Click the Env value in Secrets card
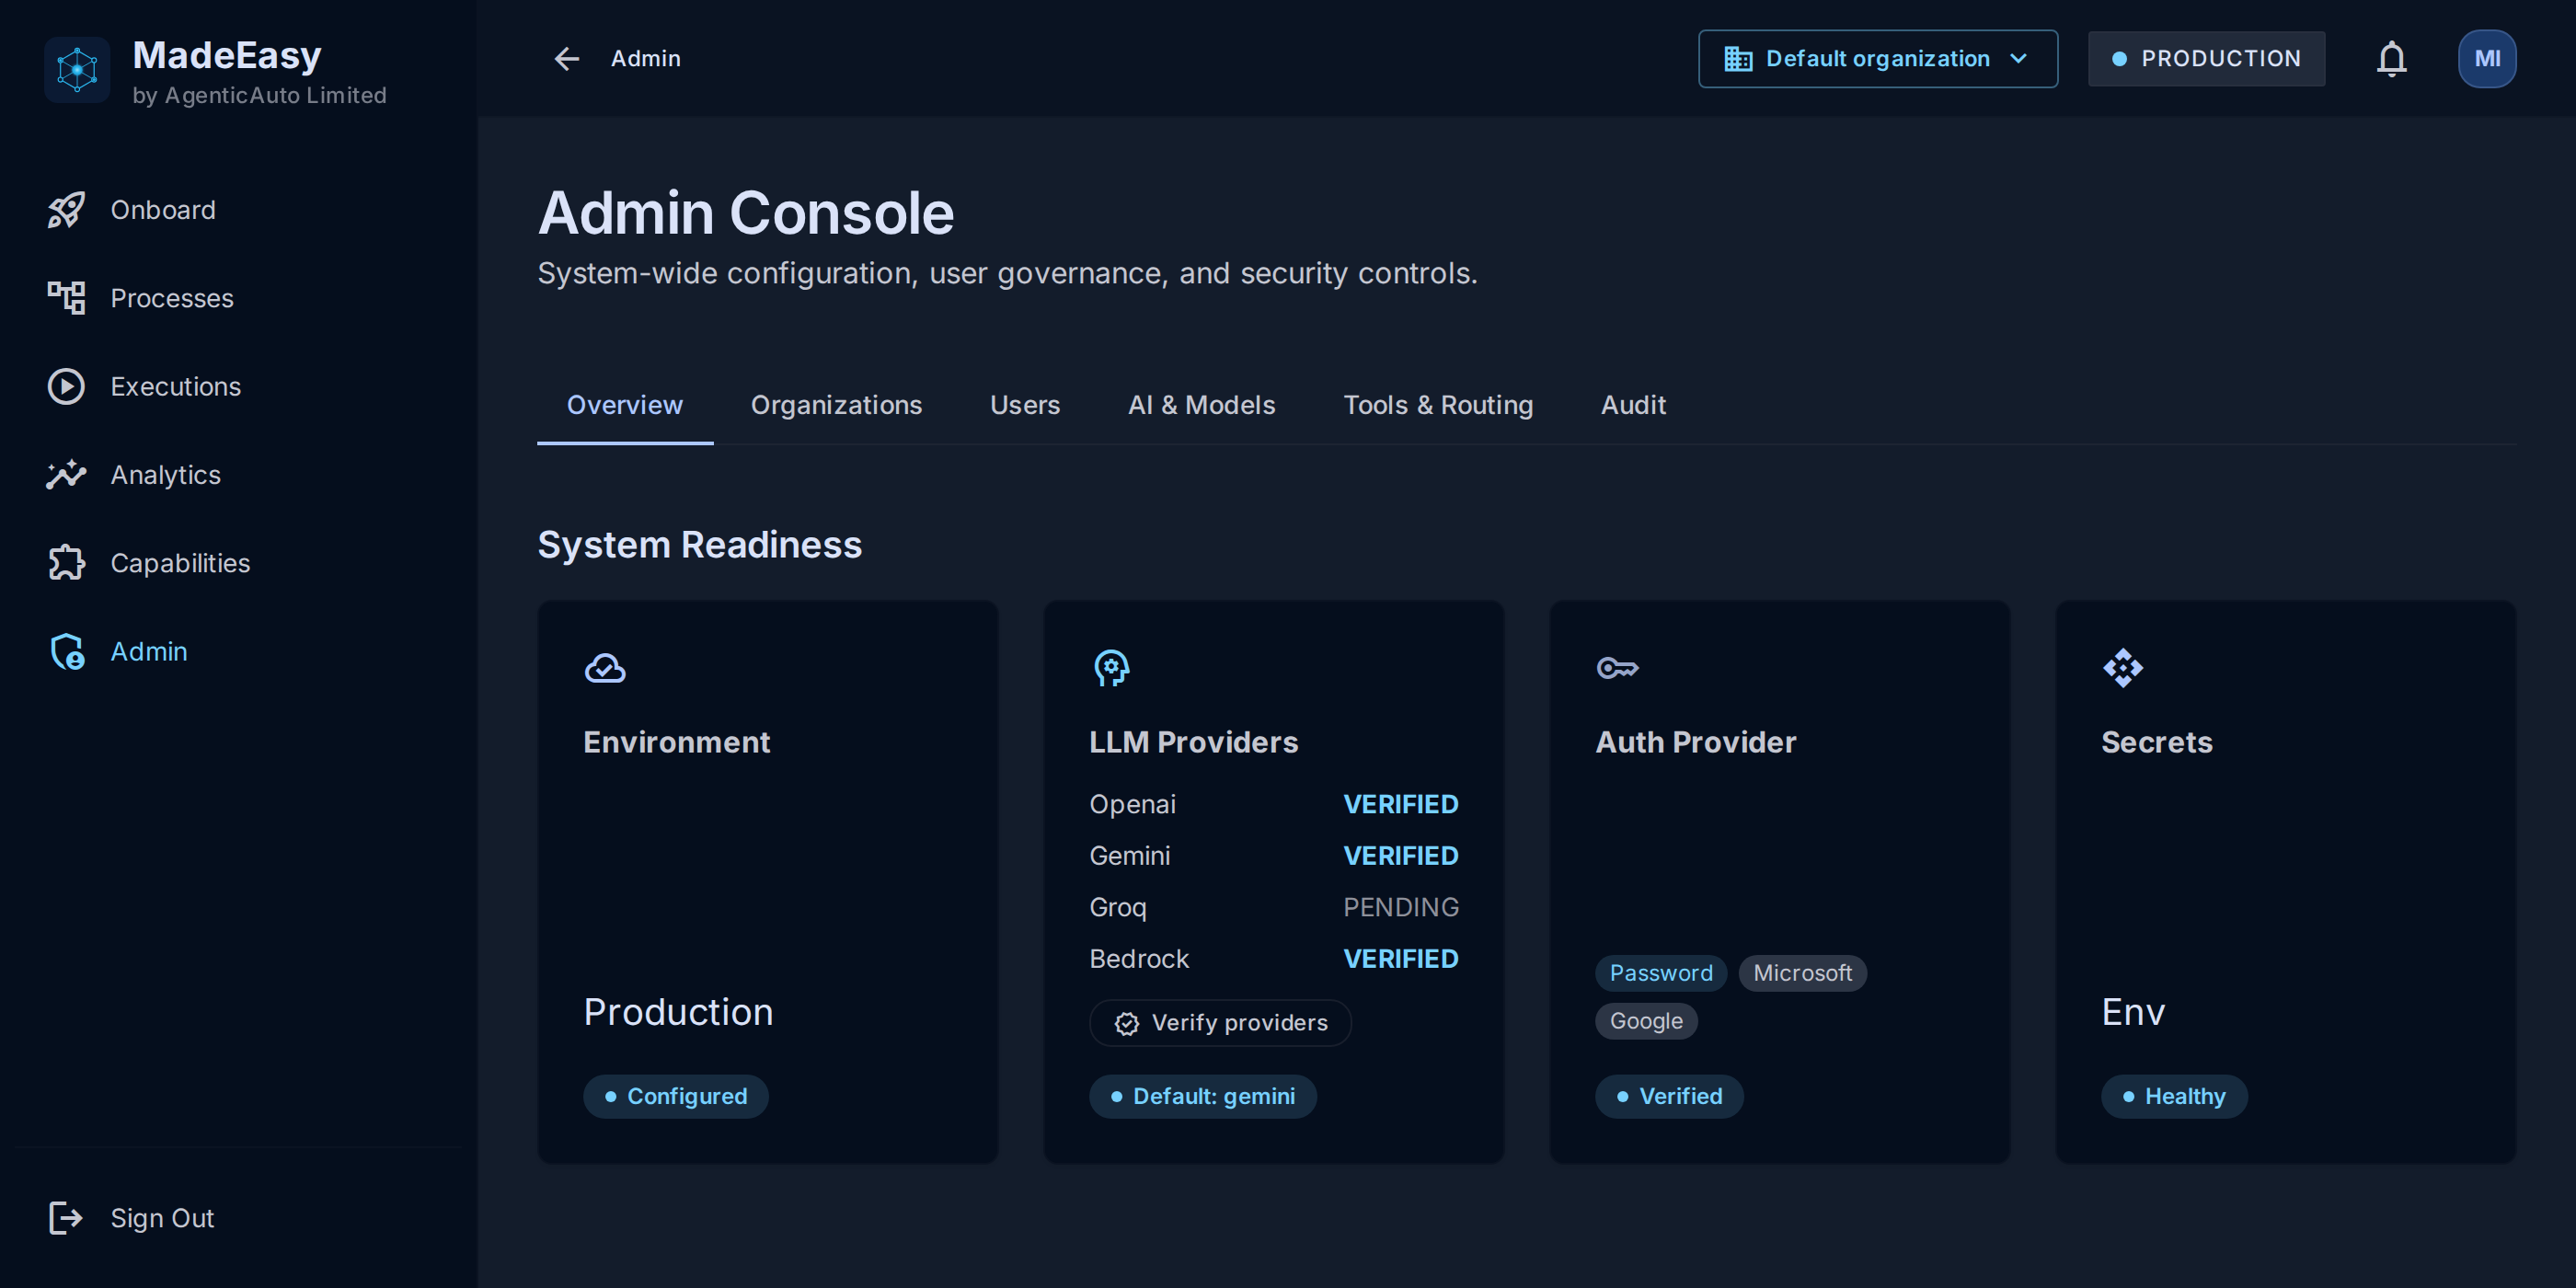Image resolution: width=2576 pixels, height=1288 pixels. coord(2133,1012)
